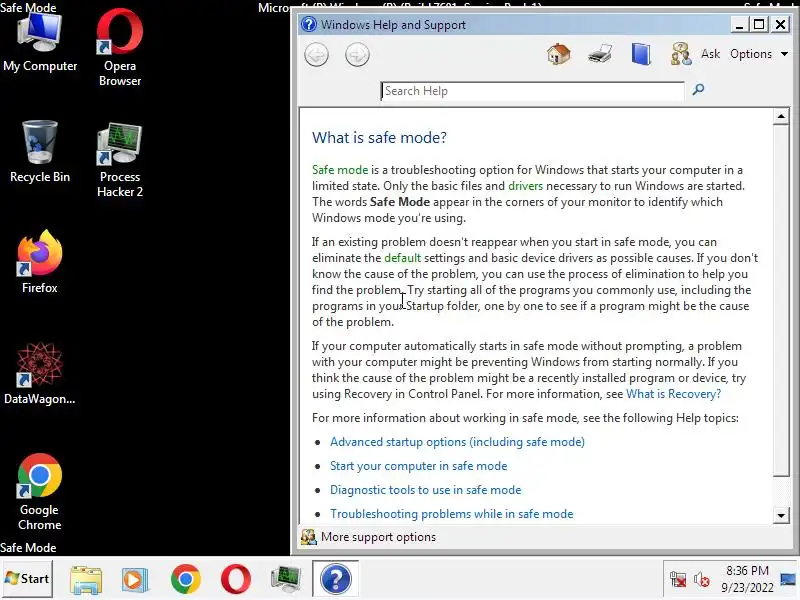The image size is (800, 600).
Task: Open the 'default' glossary term
Action: [x=403, y=258]
